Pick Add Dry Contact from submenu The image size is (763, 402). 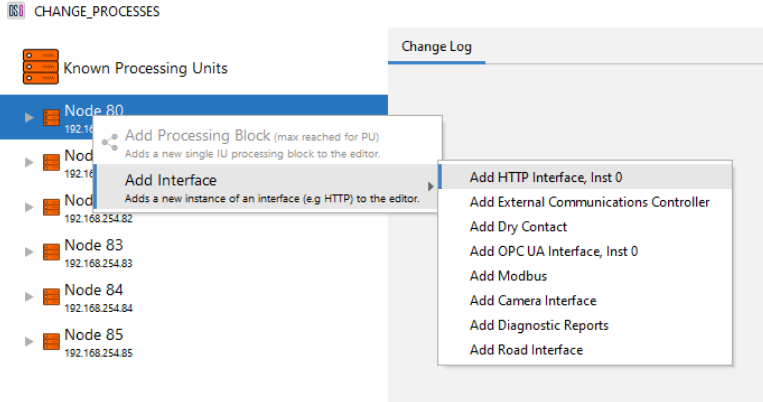pyautogui.click(x=518, y=227)
